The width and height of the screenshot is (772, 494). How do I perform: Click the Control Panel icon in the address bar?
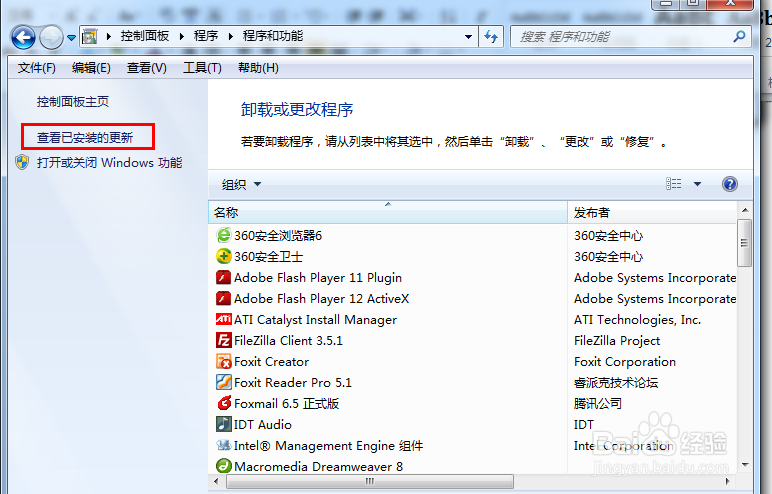pyautogui.click(x=89, y=36)
